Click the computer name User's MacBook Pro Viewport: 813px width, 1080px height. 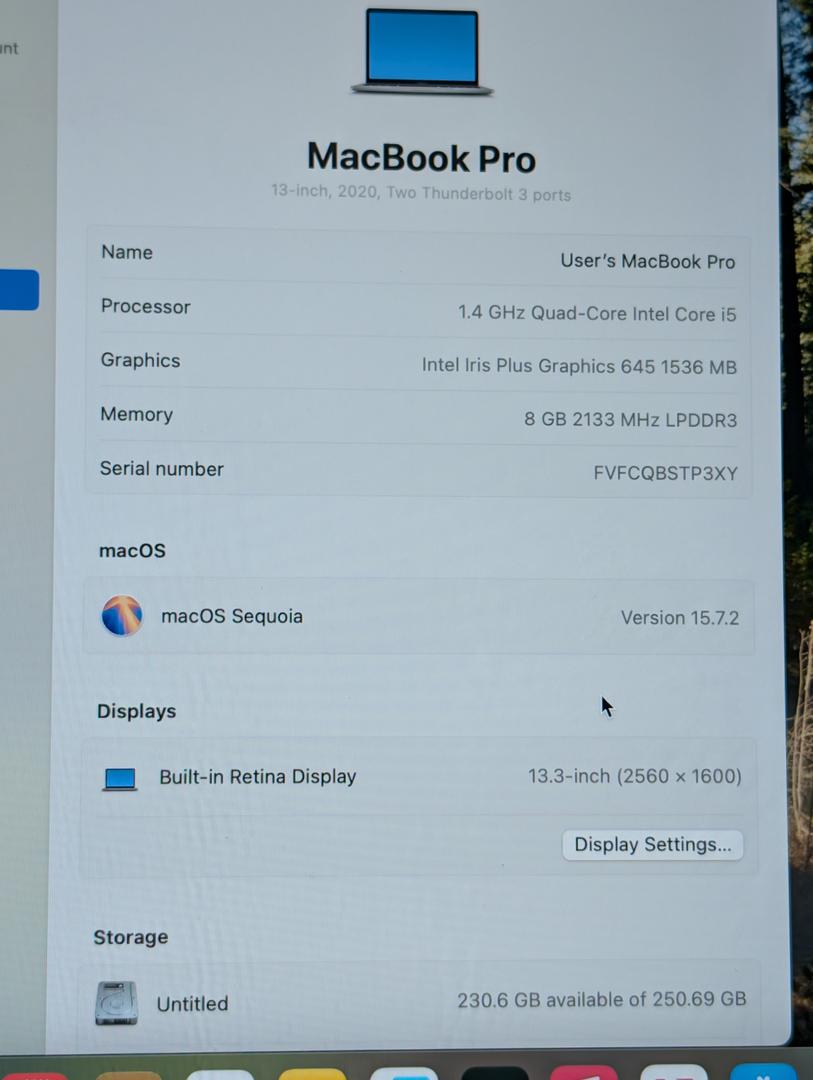coord(647,261)
